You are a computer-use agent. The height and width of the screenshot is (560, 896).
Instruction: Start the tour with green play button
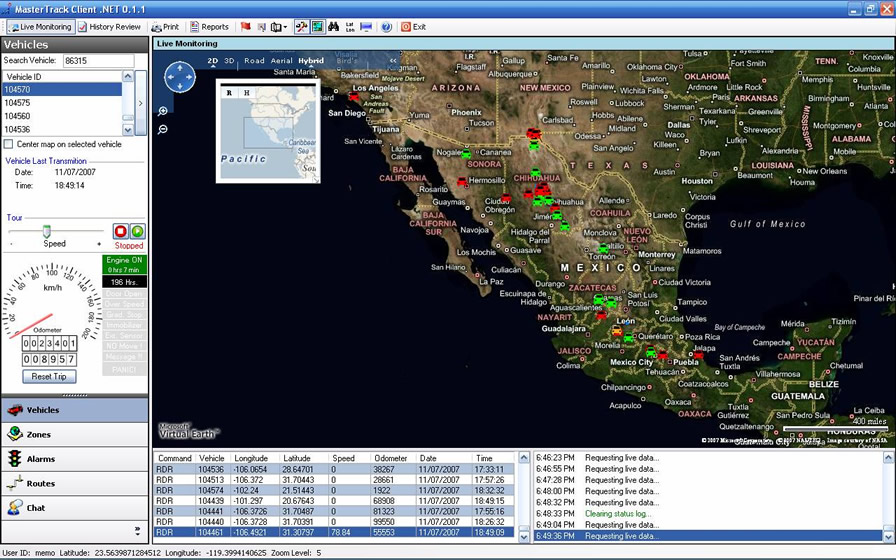pos(138,231)
